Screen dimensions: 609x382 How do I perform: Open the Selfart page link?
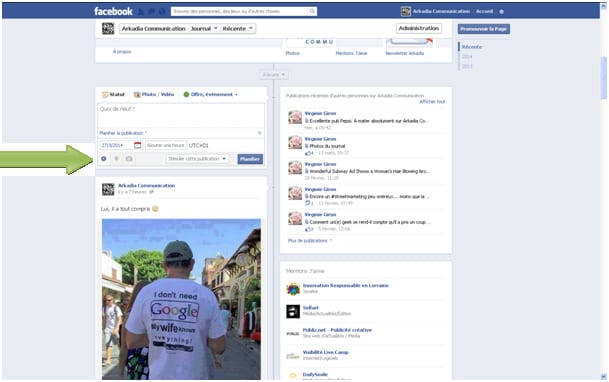(310, 307)
